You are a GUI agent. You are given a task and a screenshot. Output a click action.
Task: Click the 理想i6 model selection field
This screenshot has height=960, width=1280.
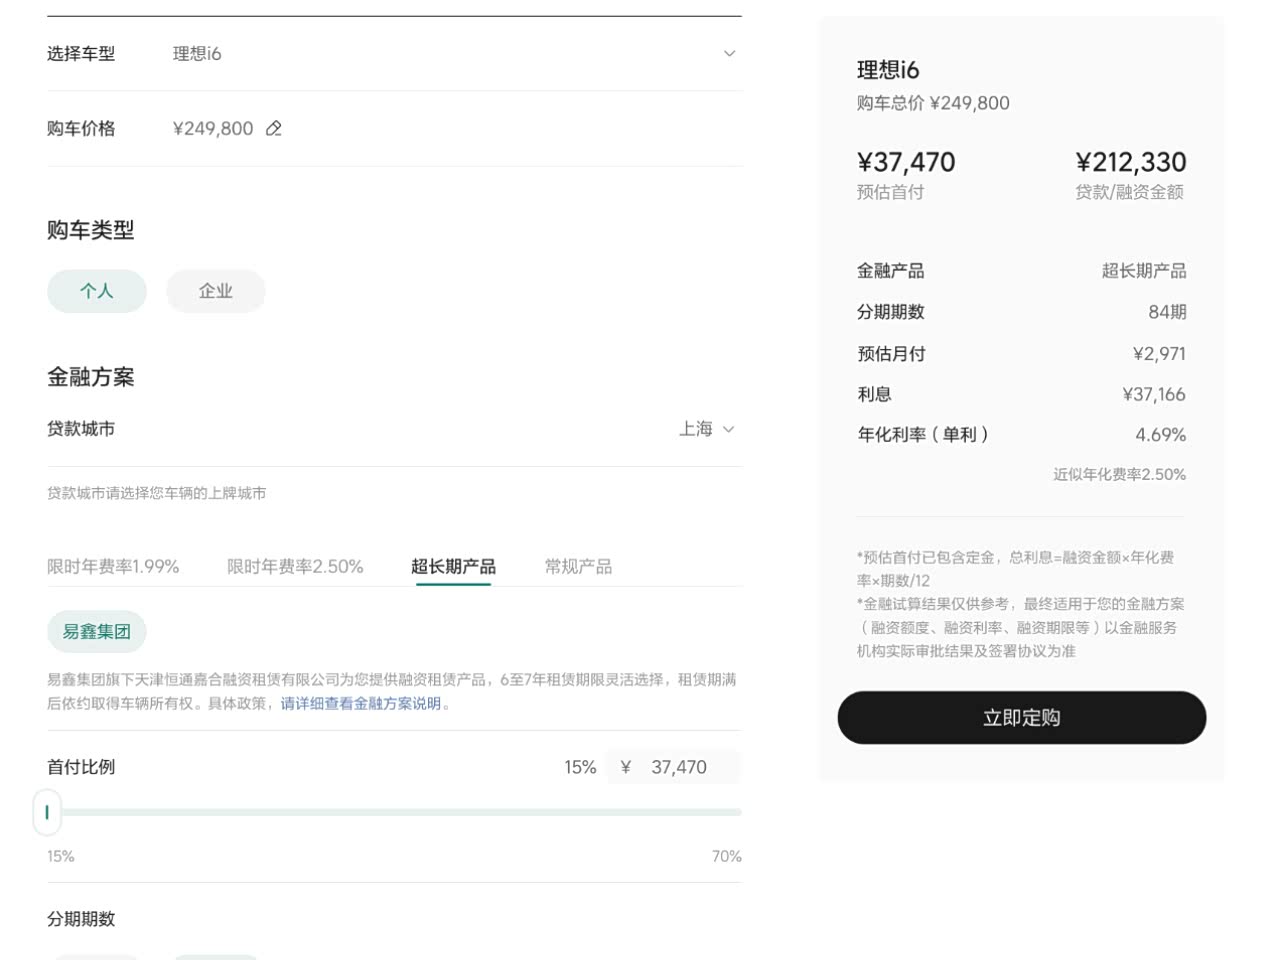coord(197,54)
